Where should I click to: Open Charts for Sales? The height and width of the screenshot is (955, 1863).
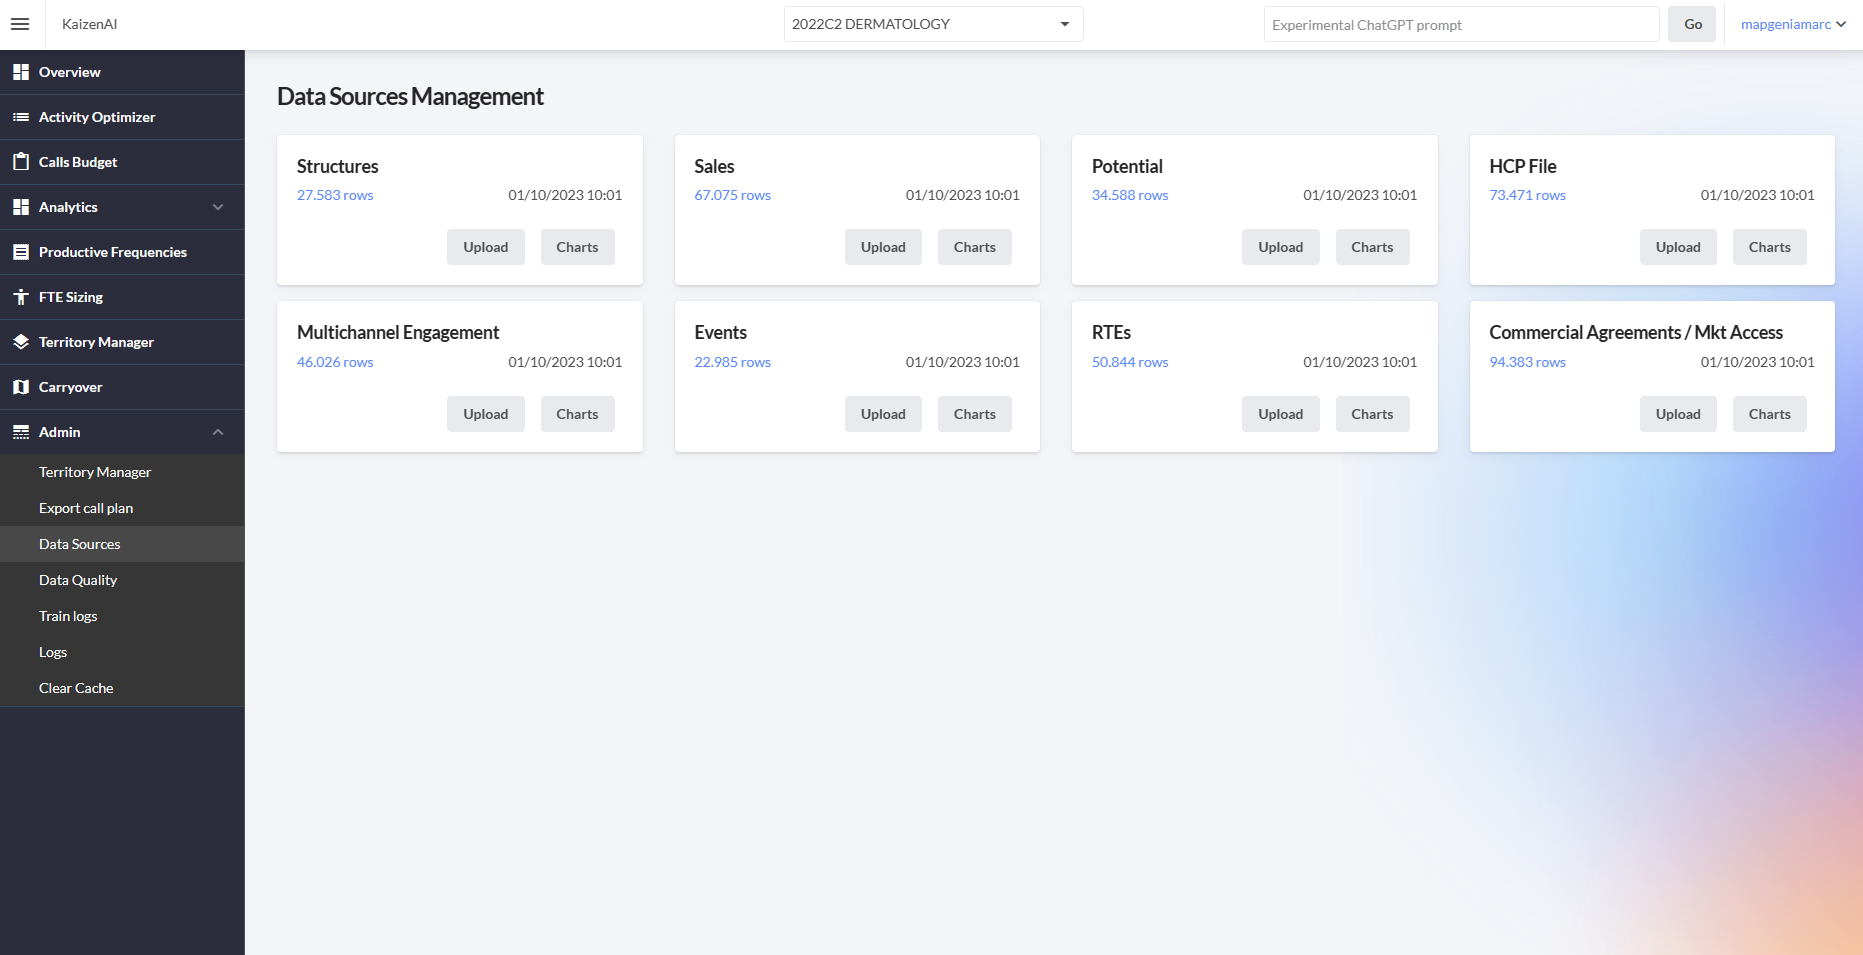pyautogui.click(x=974, y=247)
